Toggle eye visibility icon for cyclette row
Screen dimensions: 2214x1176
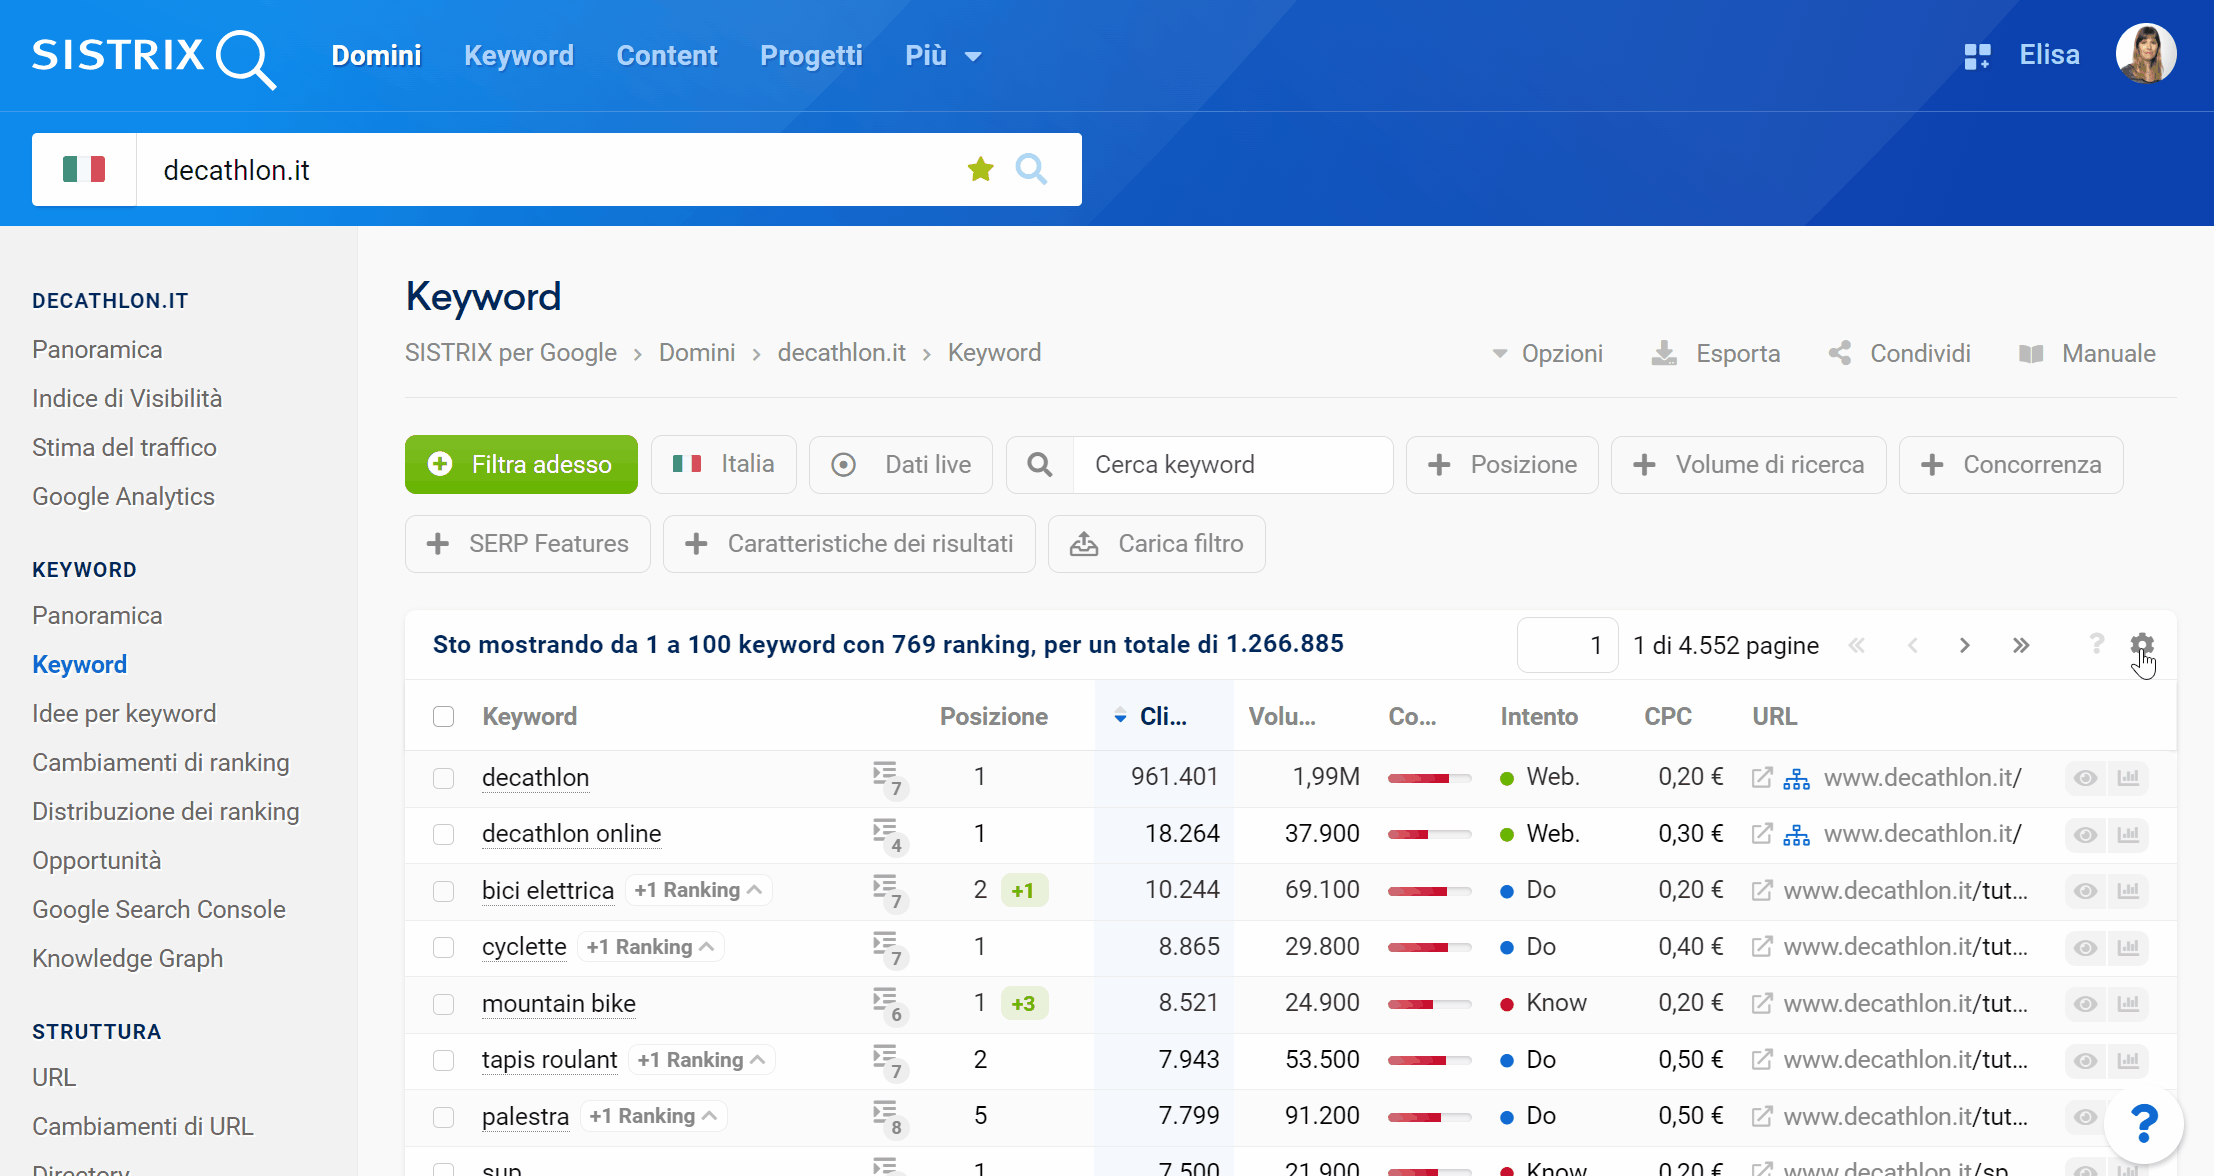(x=2085, y=947)
